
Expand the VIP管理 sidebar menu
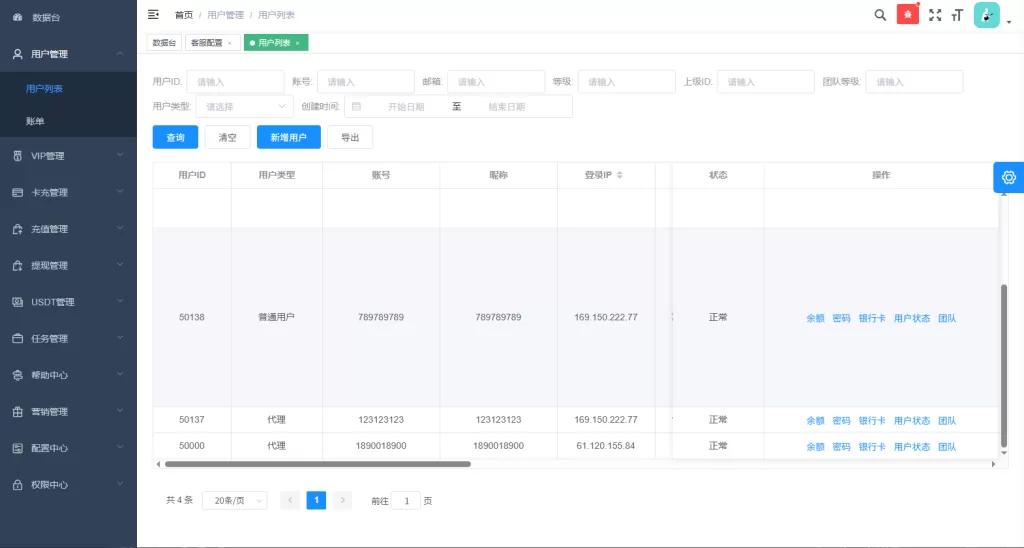pyautogui.click(x=68, y=156)
